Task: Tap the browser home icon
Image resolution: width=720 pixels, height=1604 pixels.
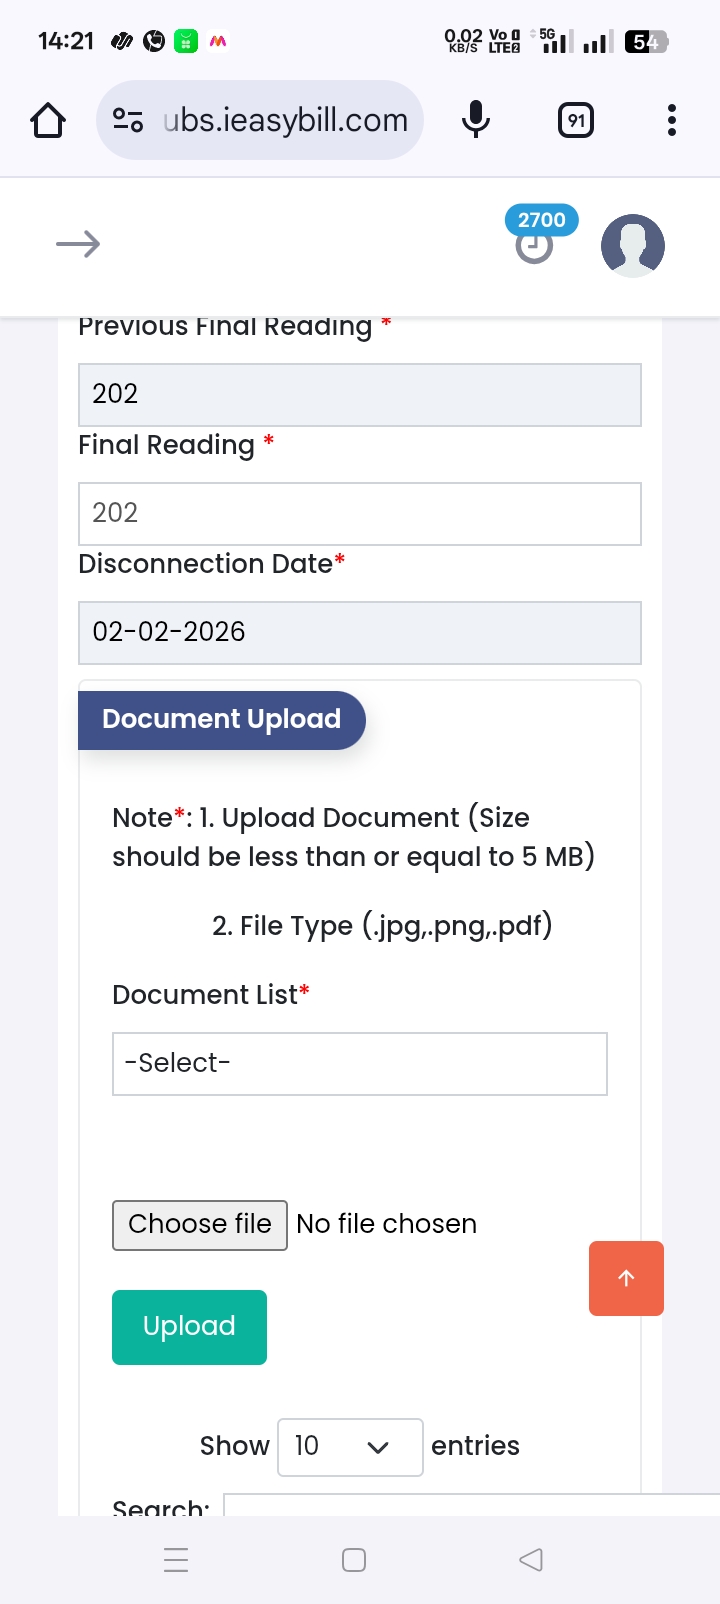Action: click(x=48, y=121)
